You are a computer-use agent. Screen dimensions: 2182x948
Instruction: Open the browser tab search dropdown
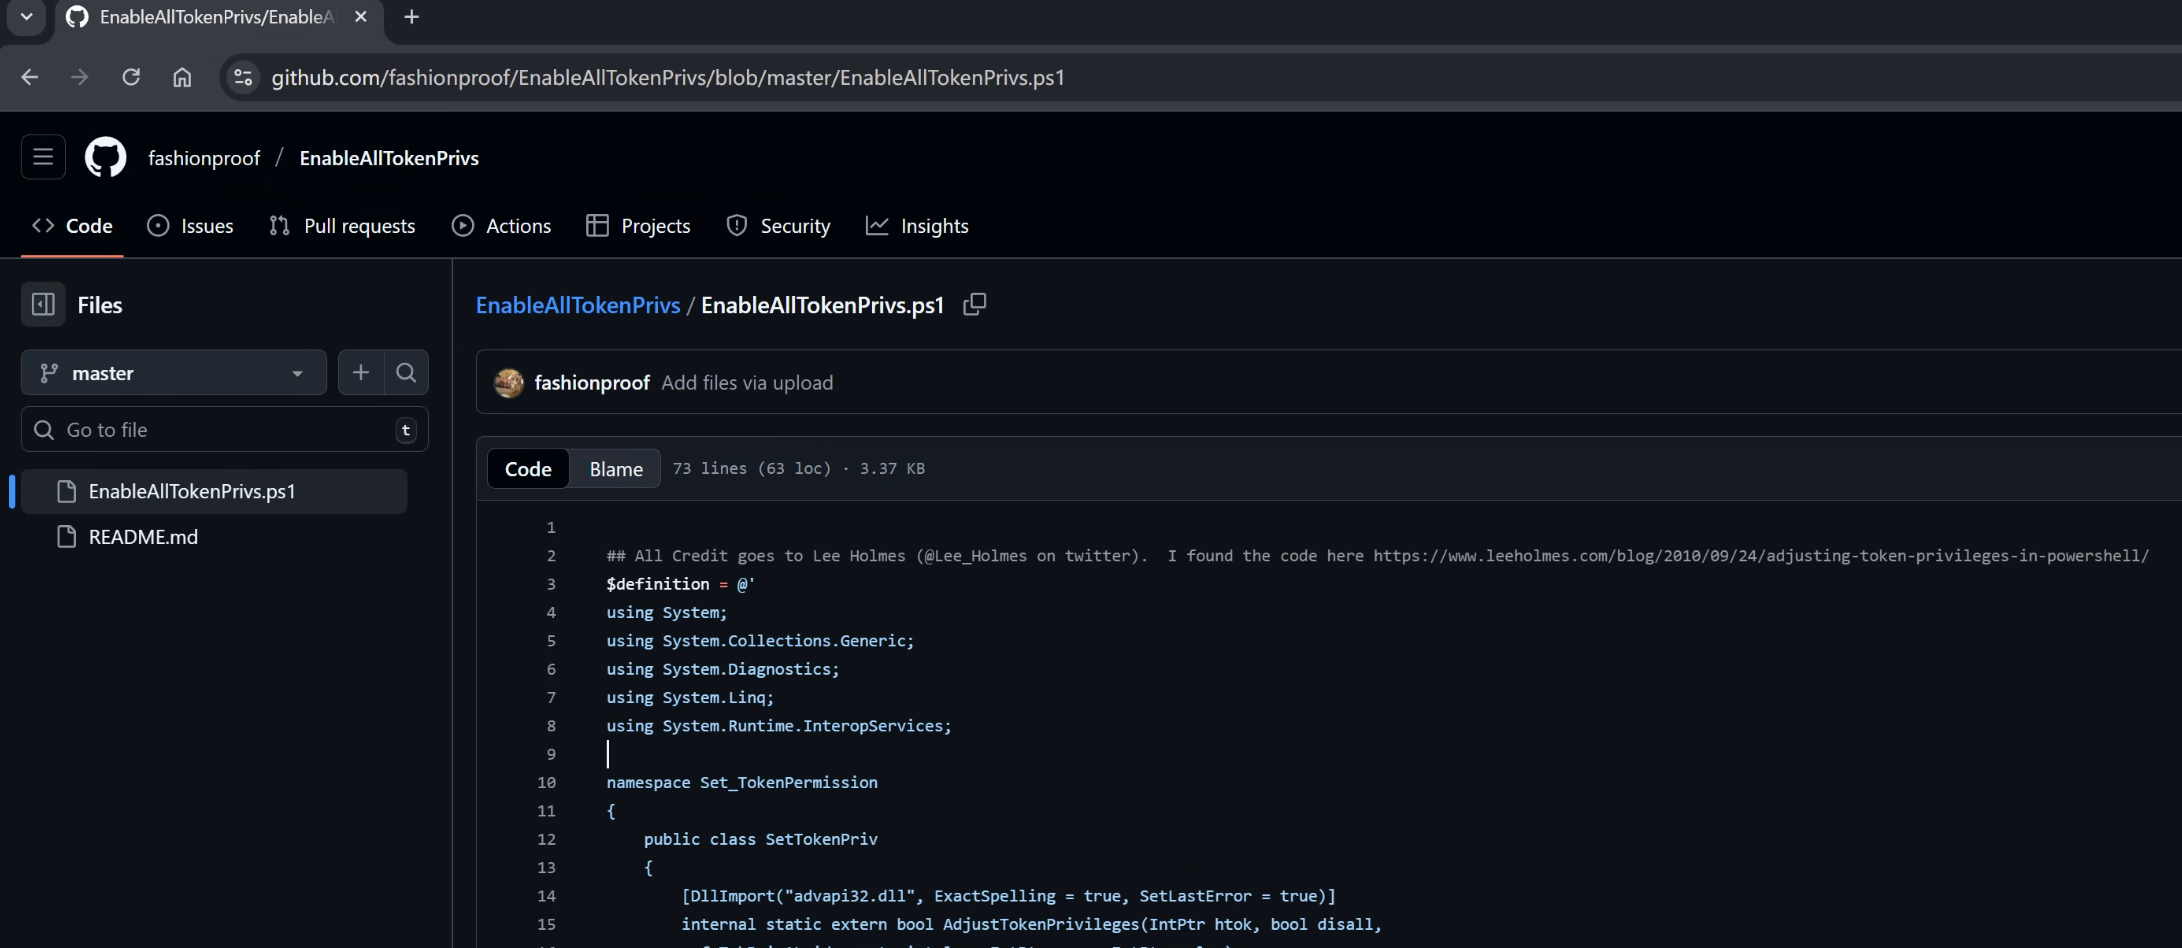27,17
